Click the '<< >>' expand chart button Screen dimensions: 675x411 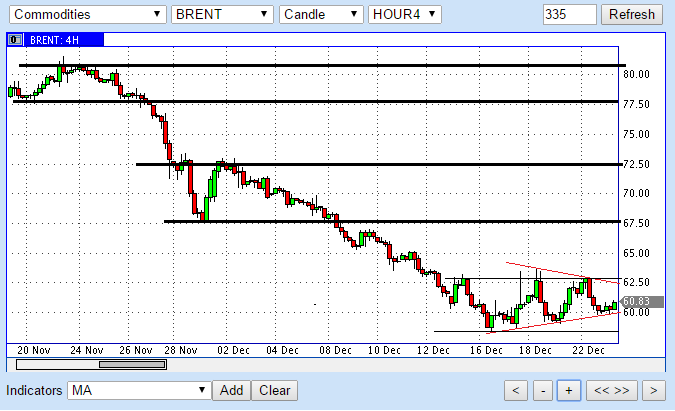(x=611, y=391)
